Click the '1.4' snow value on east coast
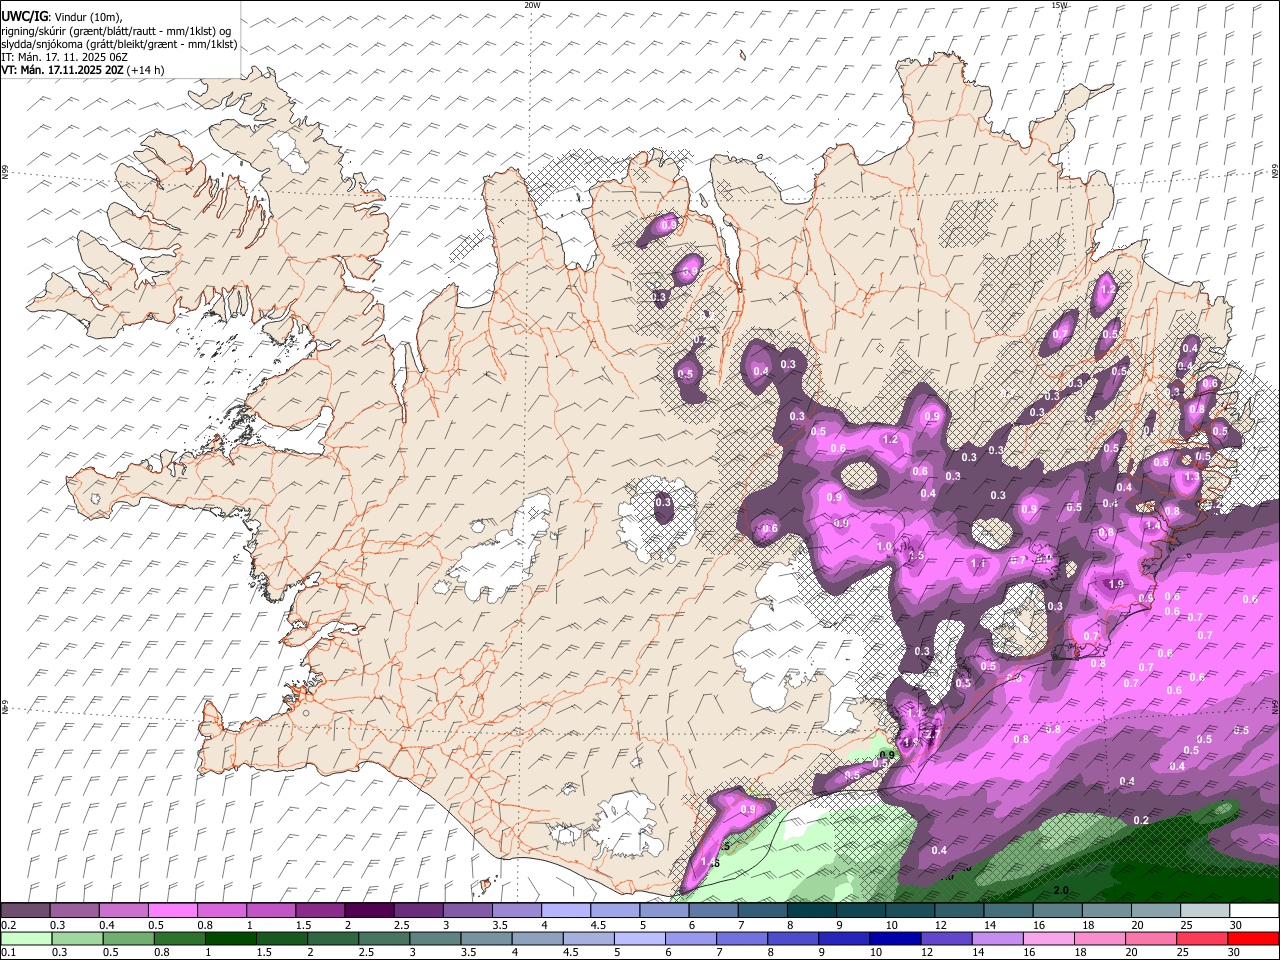Viewport: 1280px width, 960px height. coord(1152,526)
